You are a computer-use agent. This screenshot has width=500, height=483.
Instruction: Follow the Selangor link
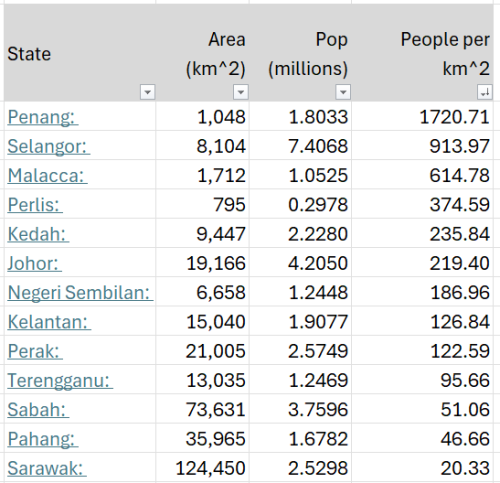[x=49, y=146]
